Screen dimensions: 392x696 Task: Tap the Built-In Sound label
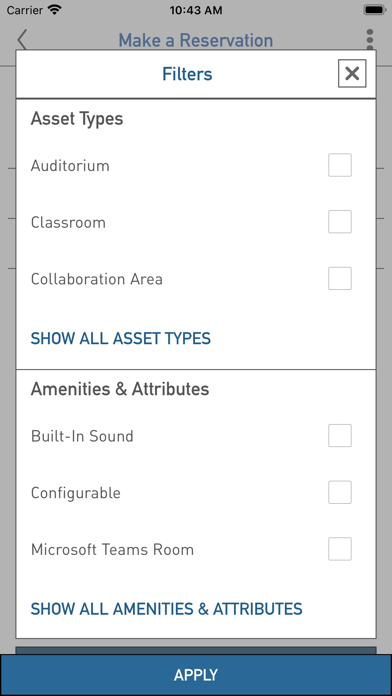click(82, 436)
